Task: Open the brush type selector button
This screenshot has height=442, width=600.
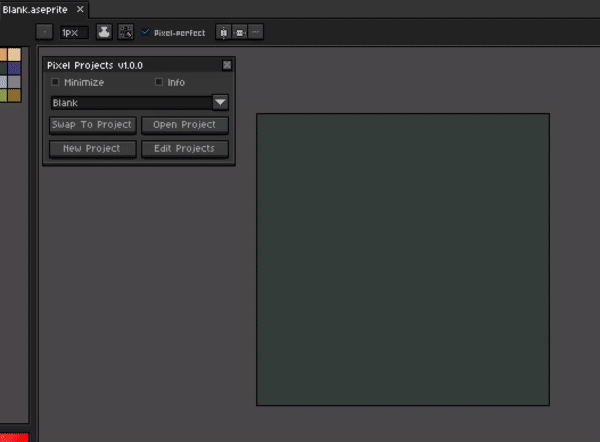Action: (44, 33)
